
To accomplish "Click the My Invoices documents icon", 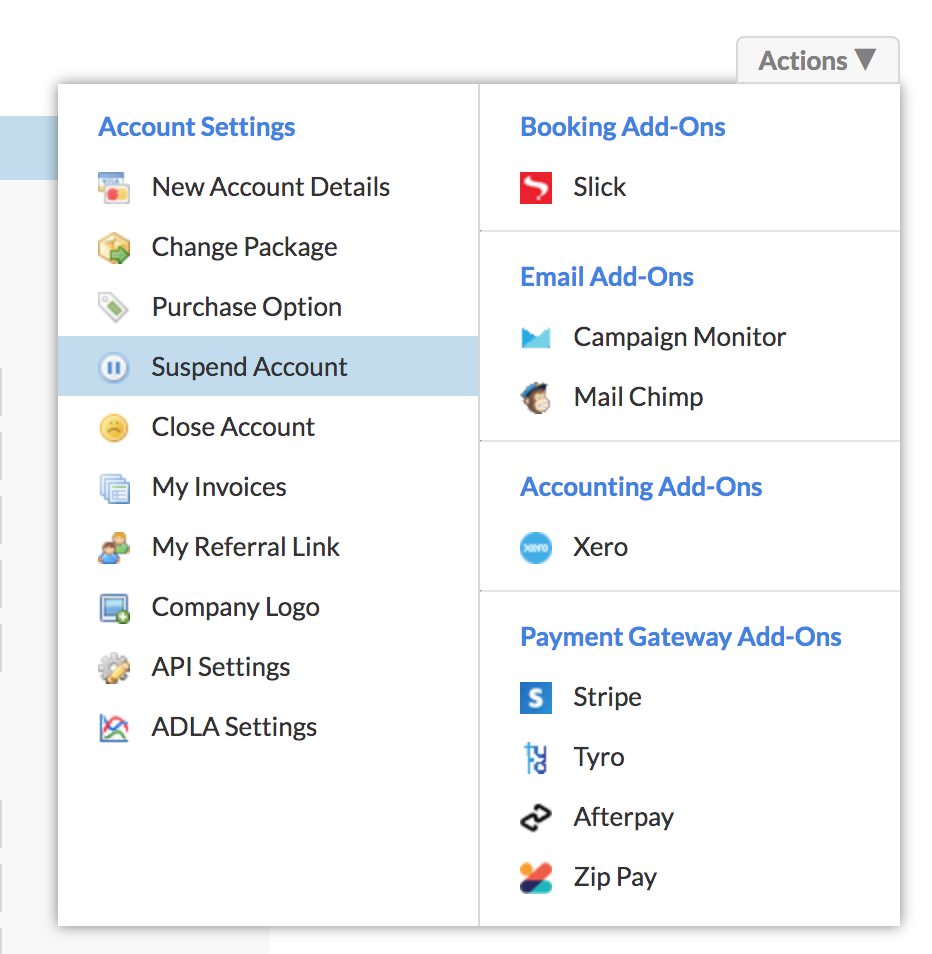I will 114,488.
